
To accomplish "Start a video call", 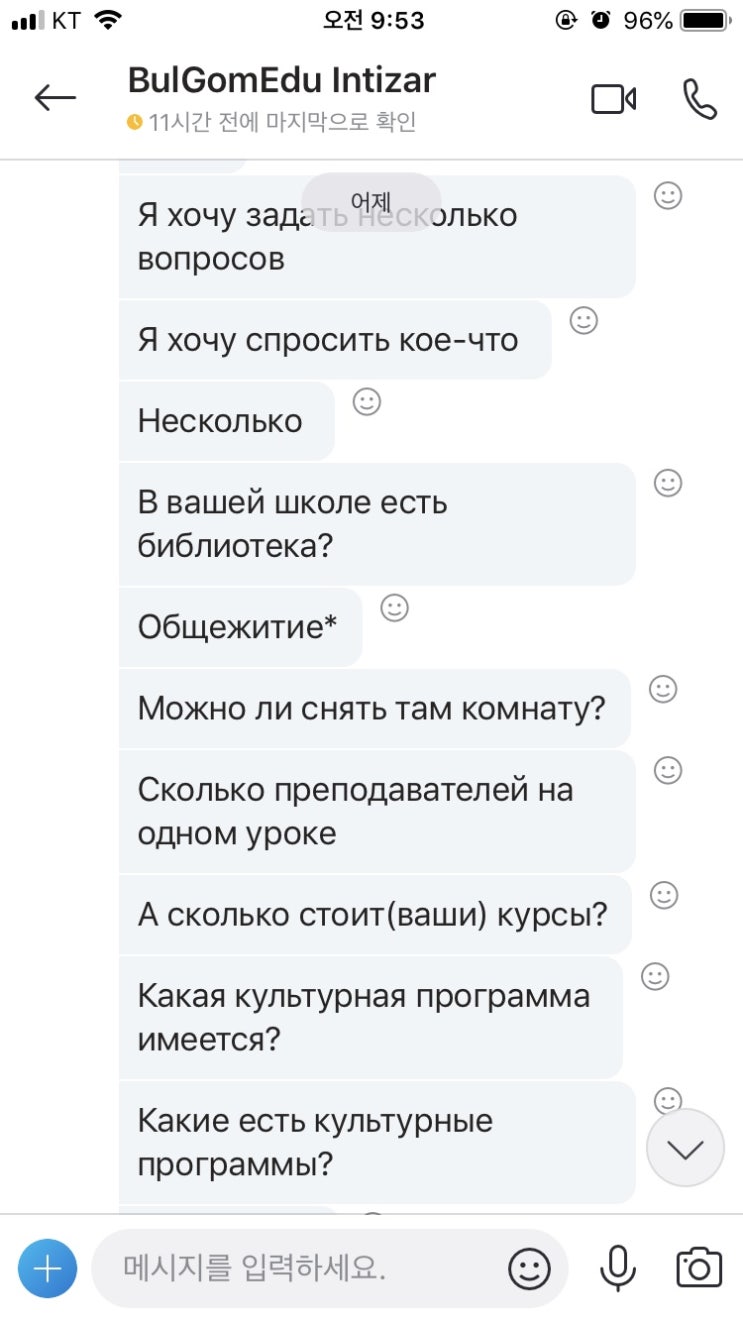I will [x=613, y=99].
